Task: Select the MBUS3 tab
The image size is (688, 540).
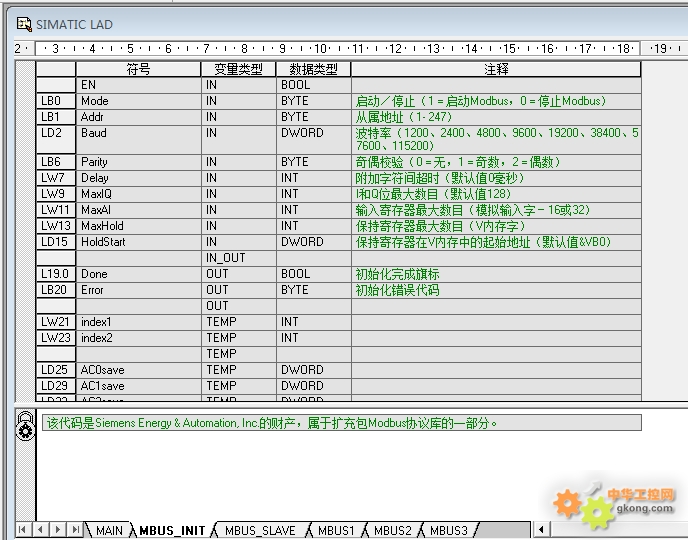Action: point(448,530)
